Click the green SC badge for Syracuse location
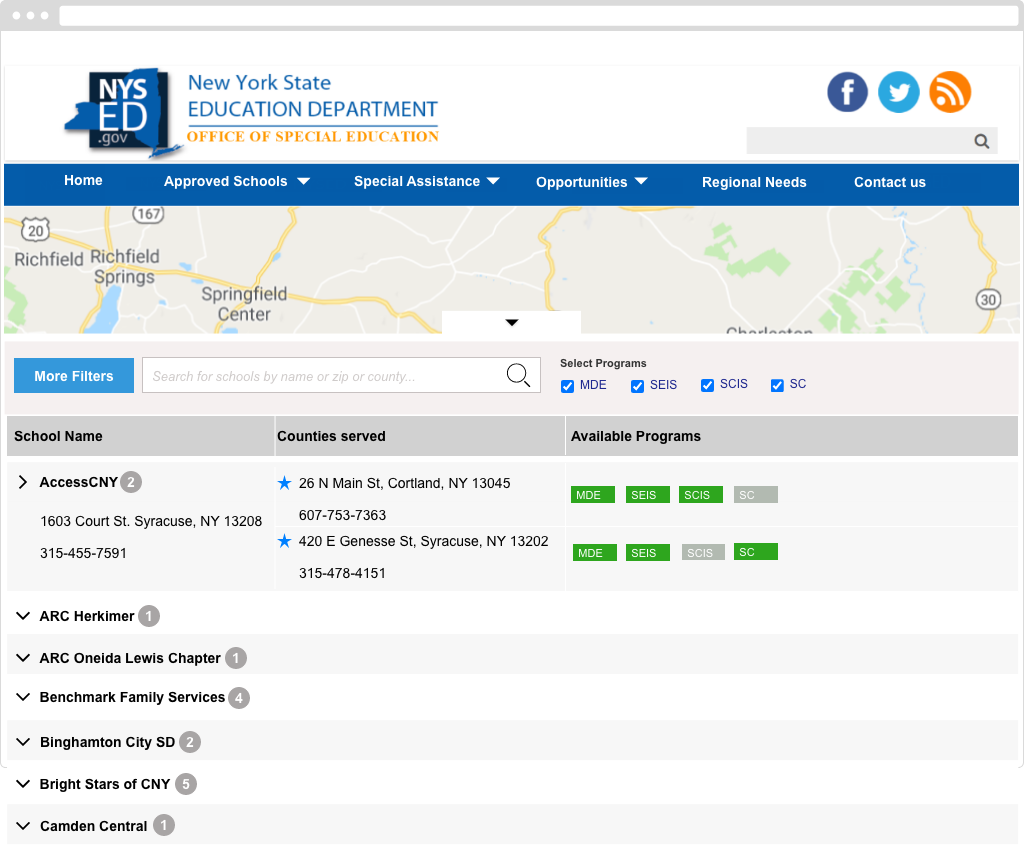Viewport: 1024px width, 845px height. [x=755, y=552]
